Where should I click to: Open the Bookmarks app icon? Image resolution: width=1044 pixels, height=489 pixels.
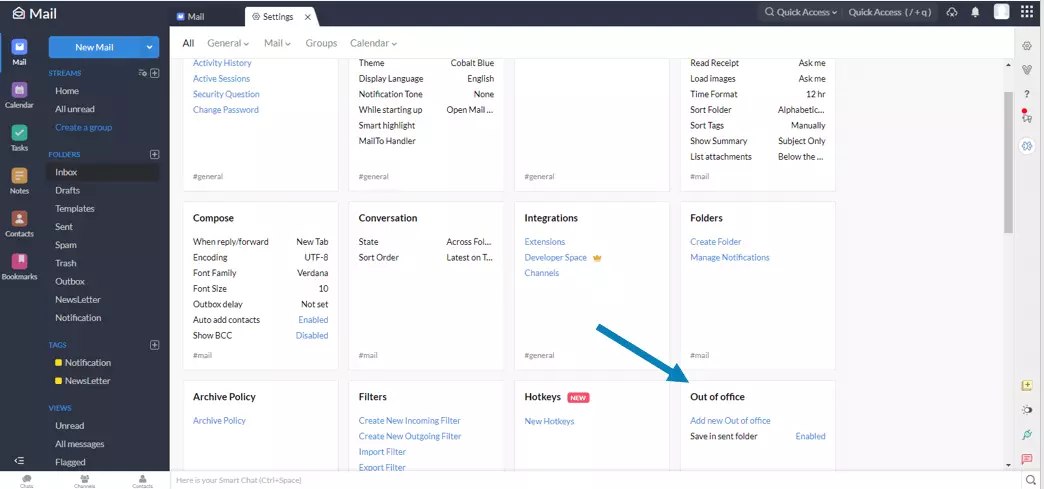[19, 266]
